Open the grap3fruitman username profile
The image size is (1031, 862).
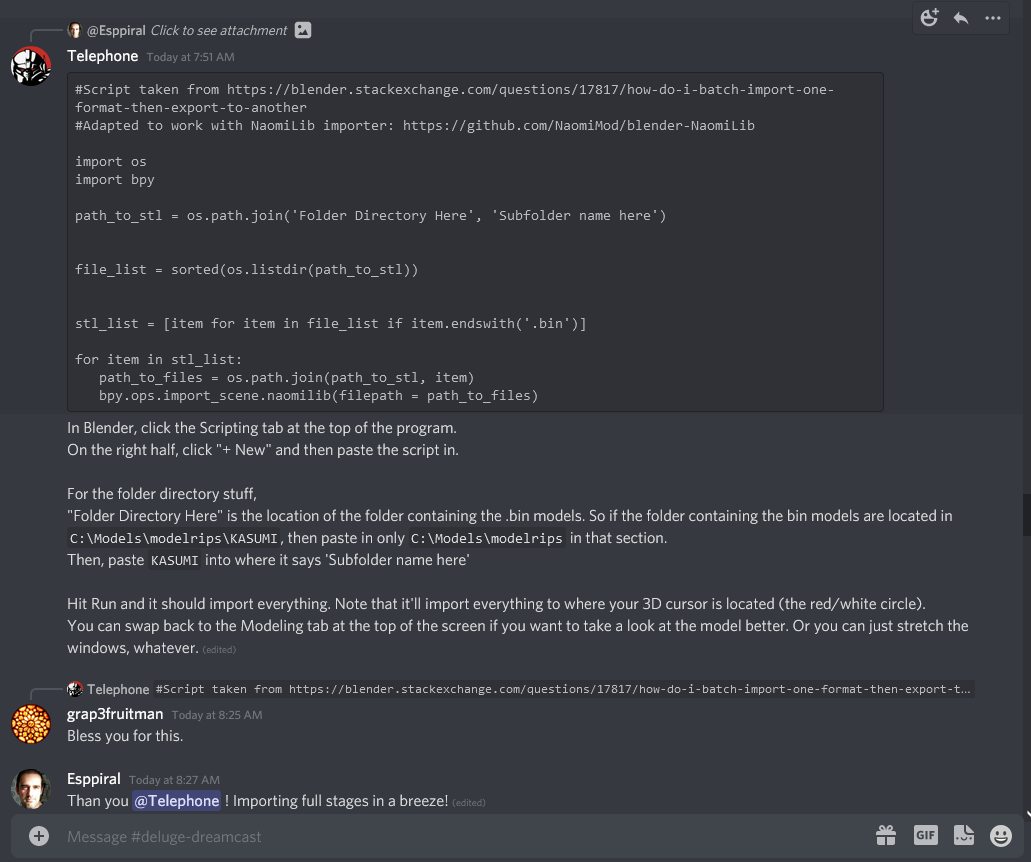pyautogui.click(x=115, y=714)
